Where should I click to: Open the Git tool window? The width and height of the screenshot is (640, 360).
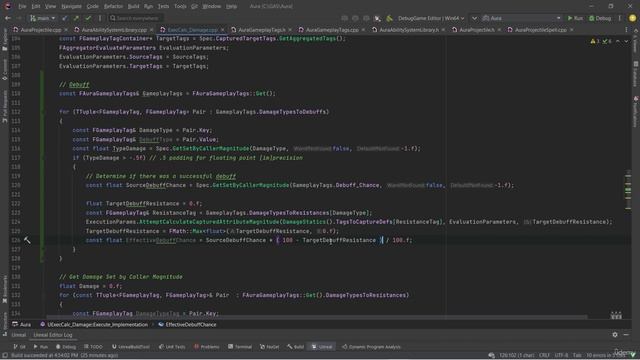[20, 347]
